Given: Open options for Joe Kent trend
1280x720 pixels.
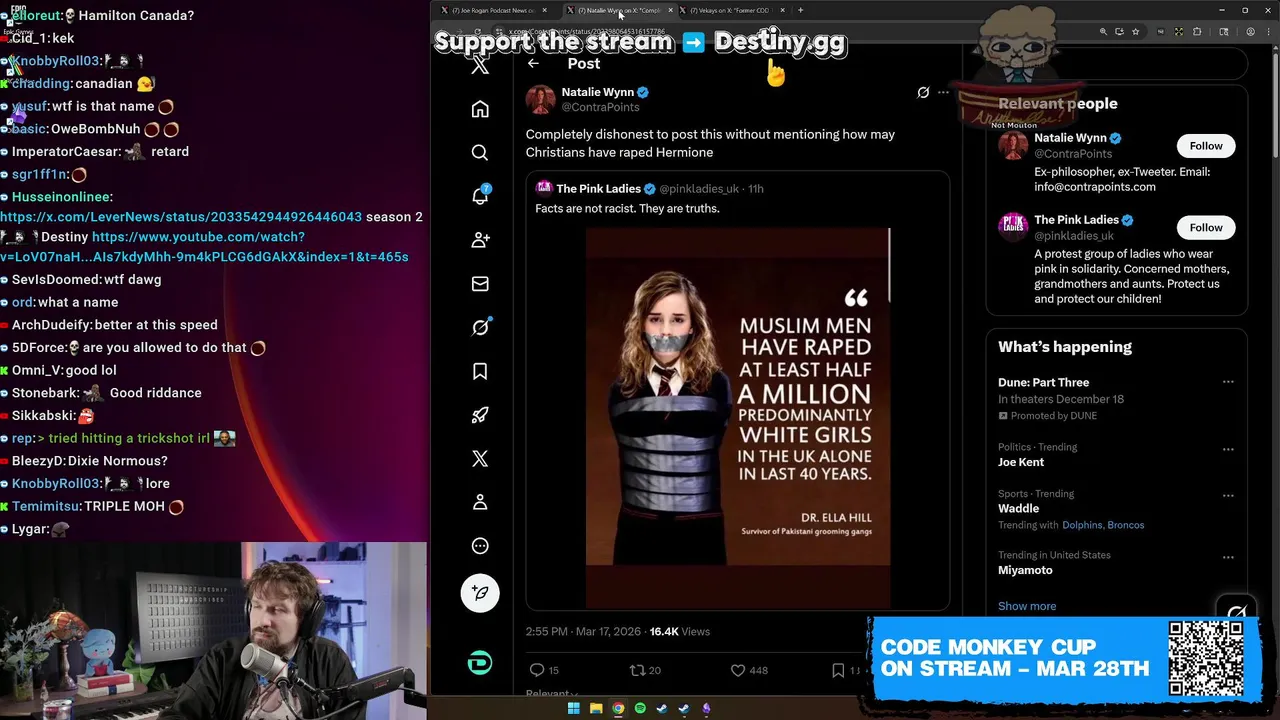Looking at the screenshot, I should (1228, 449).
